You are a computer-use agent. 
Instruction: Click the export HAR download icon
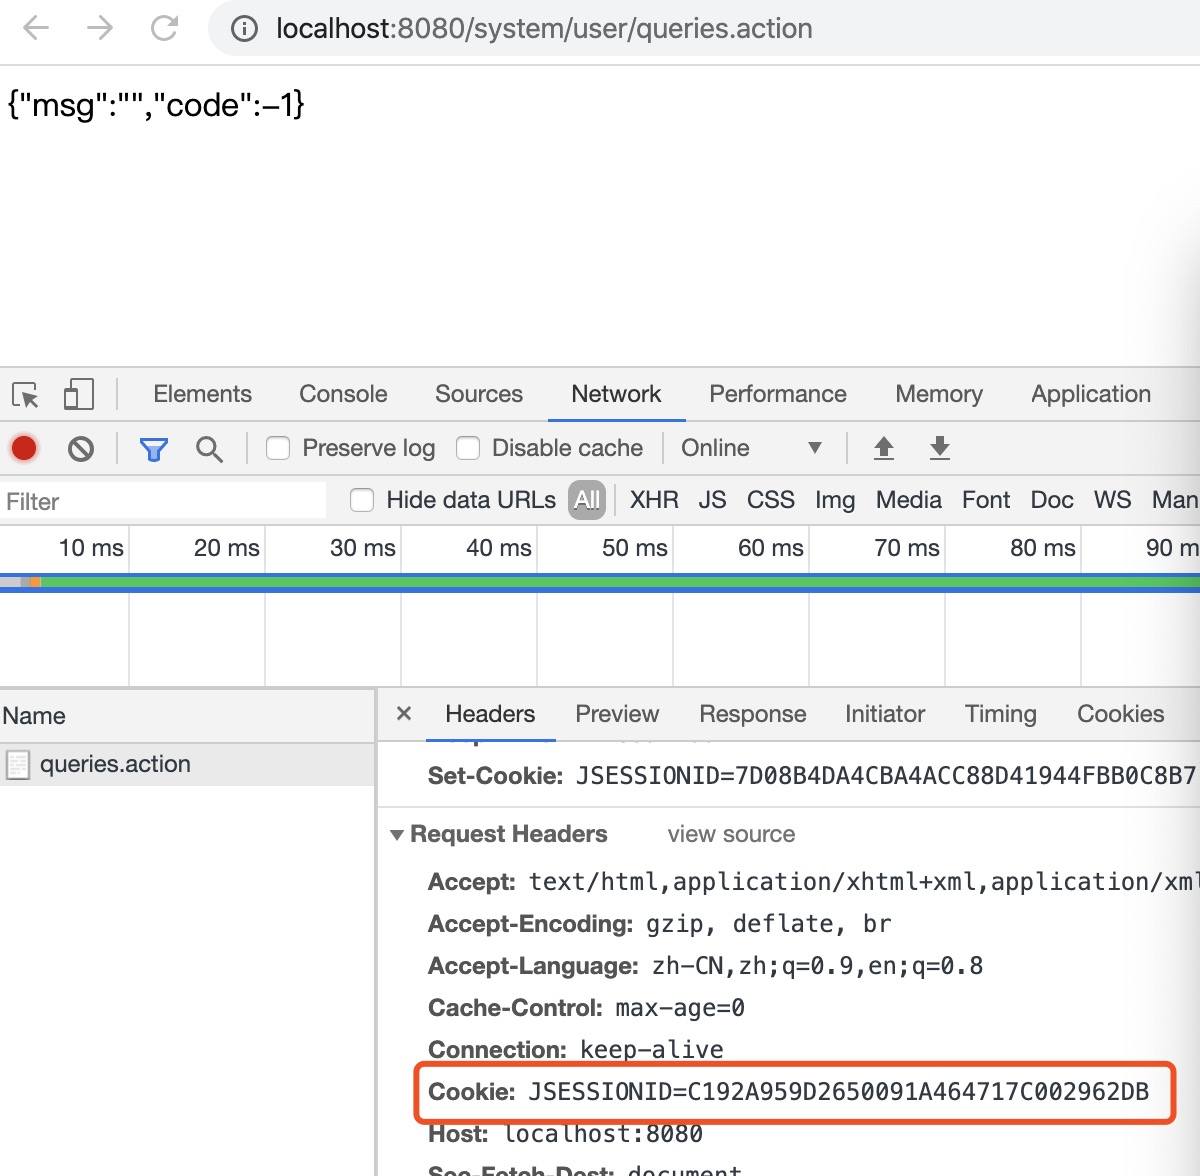[940, 448]
